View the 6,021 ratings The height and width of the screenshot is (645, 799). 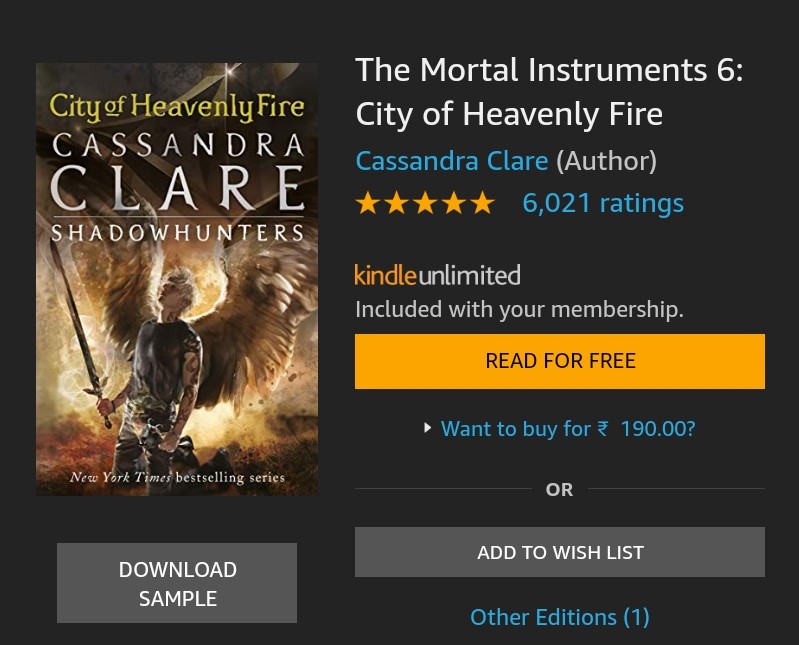coord(603,203)
